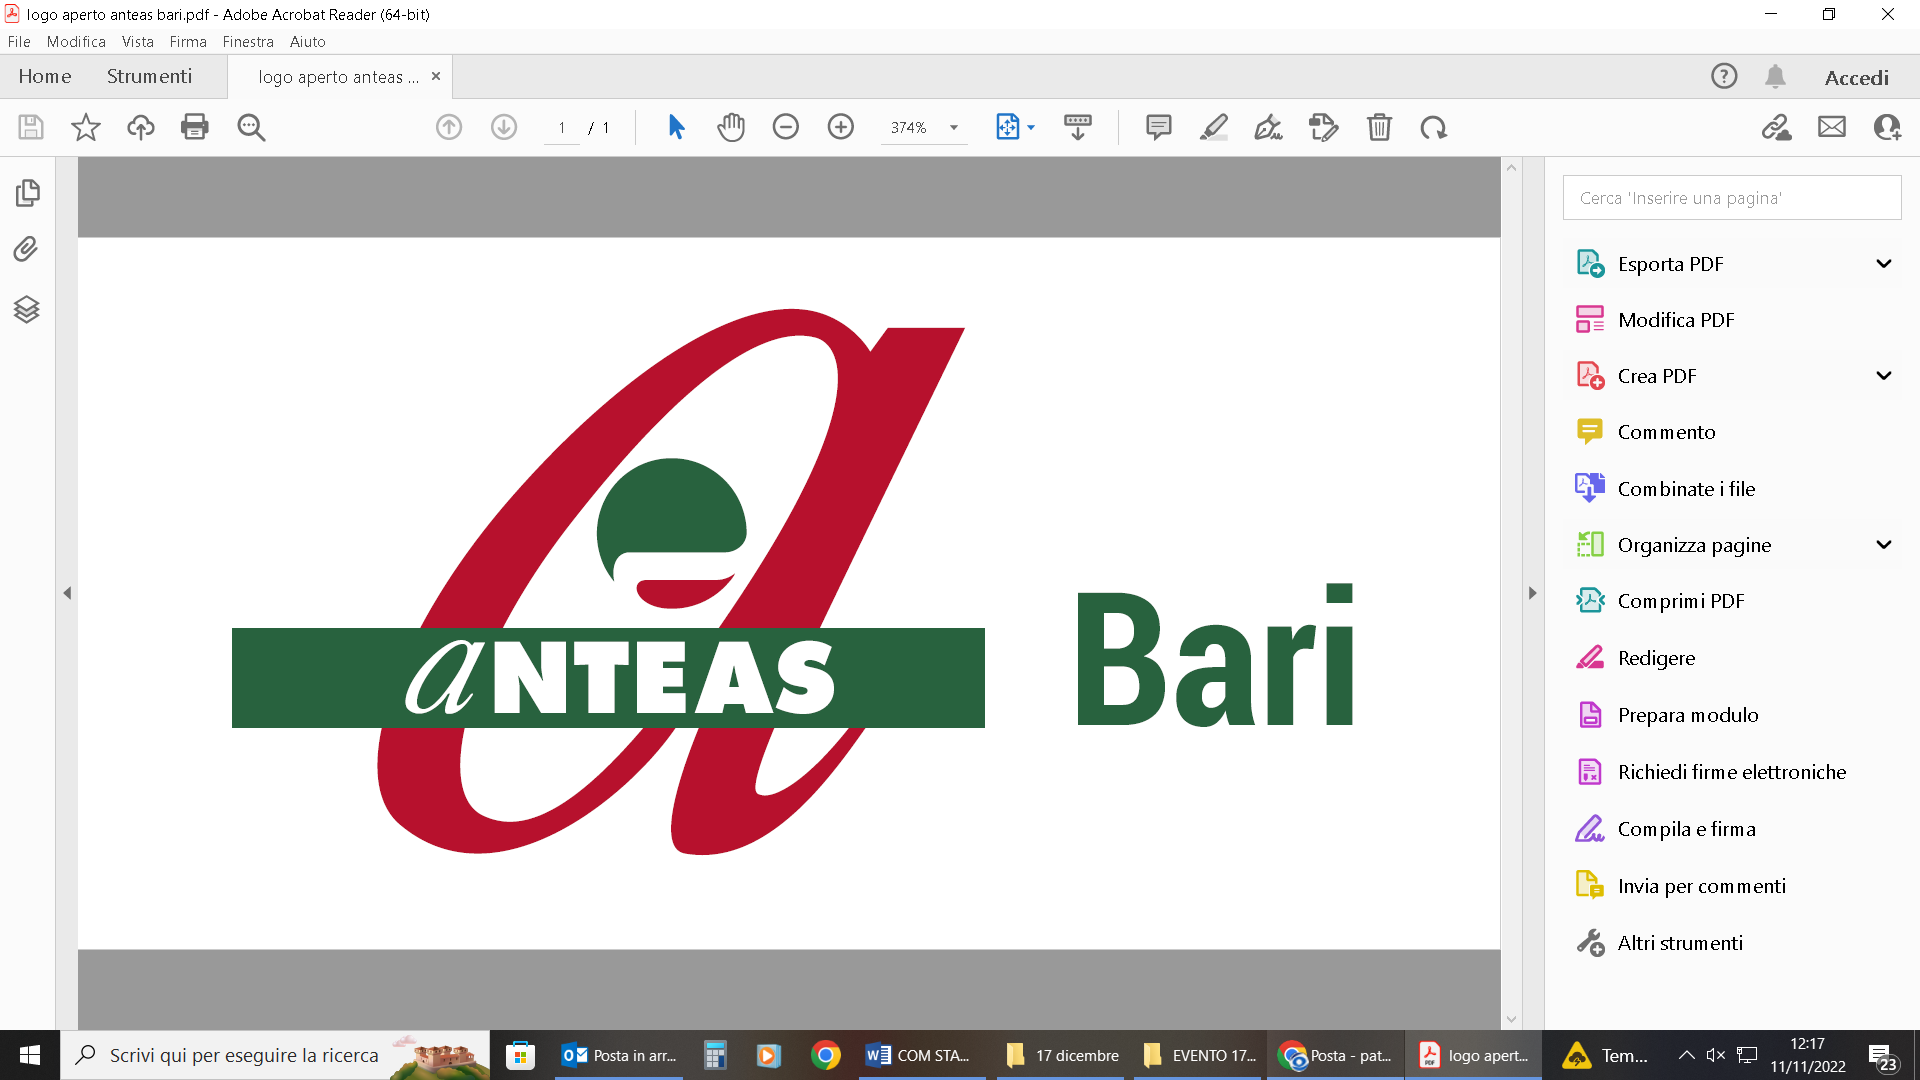Click the stamp tool icon
Screen dimensions: 1920x1080
pos(1324,127)
